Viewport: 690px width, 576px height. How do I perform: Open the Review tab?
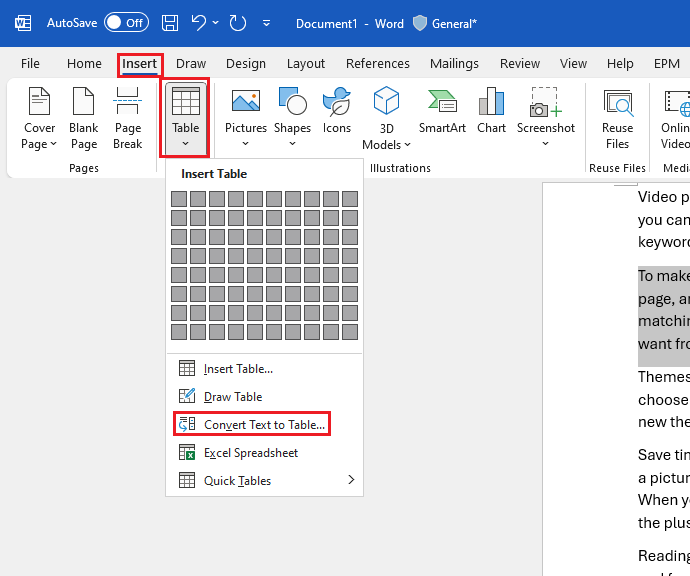[x=520, y=64]
